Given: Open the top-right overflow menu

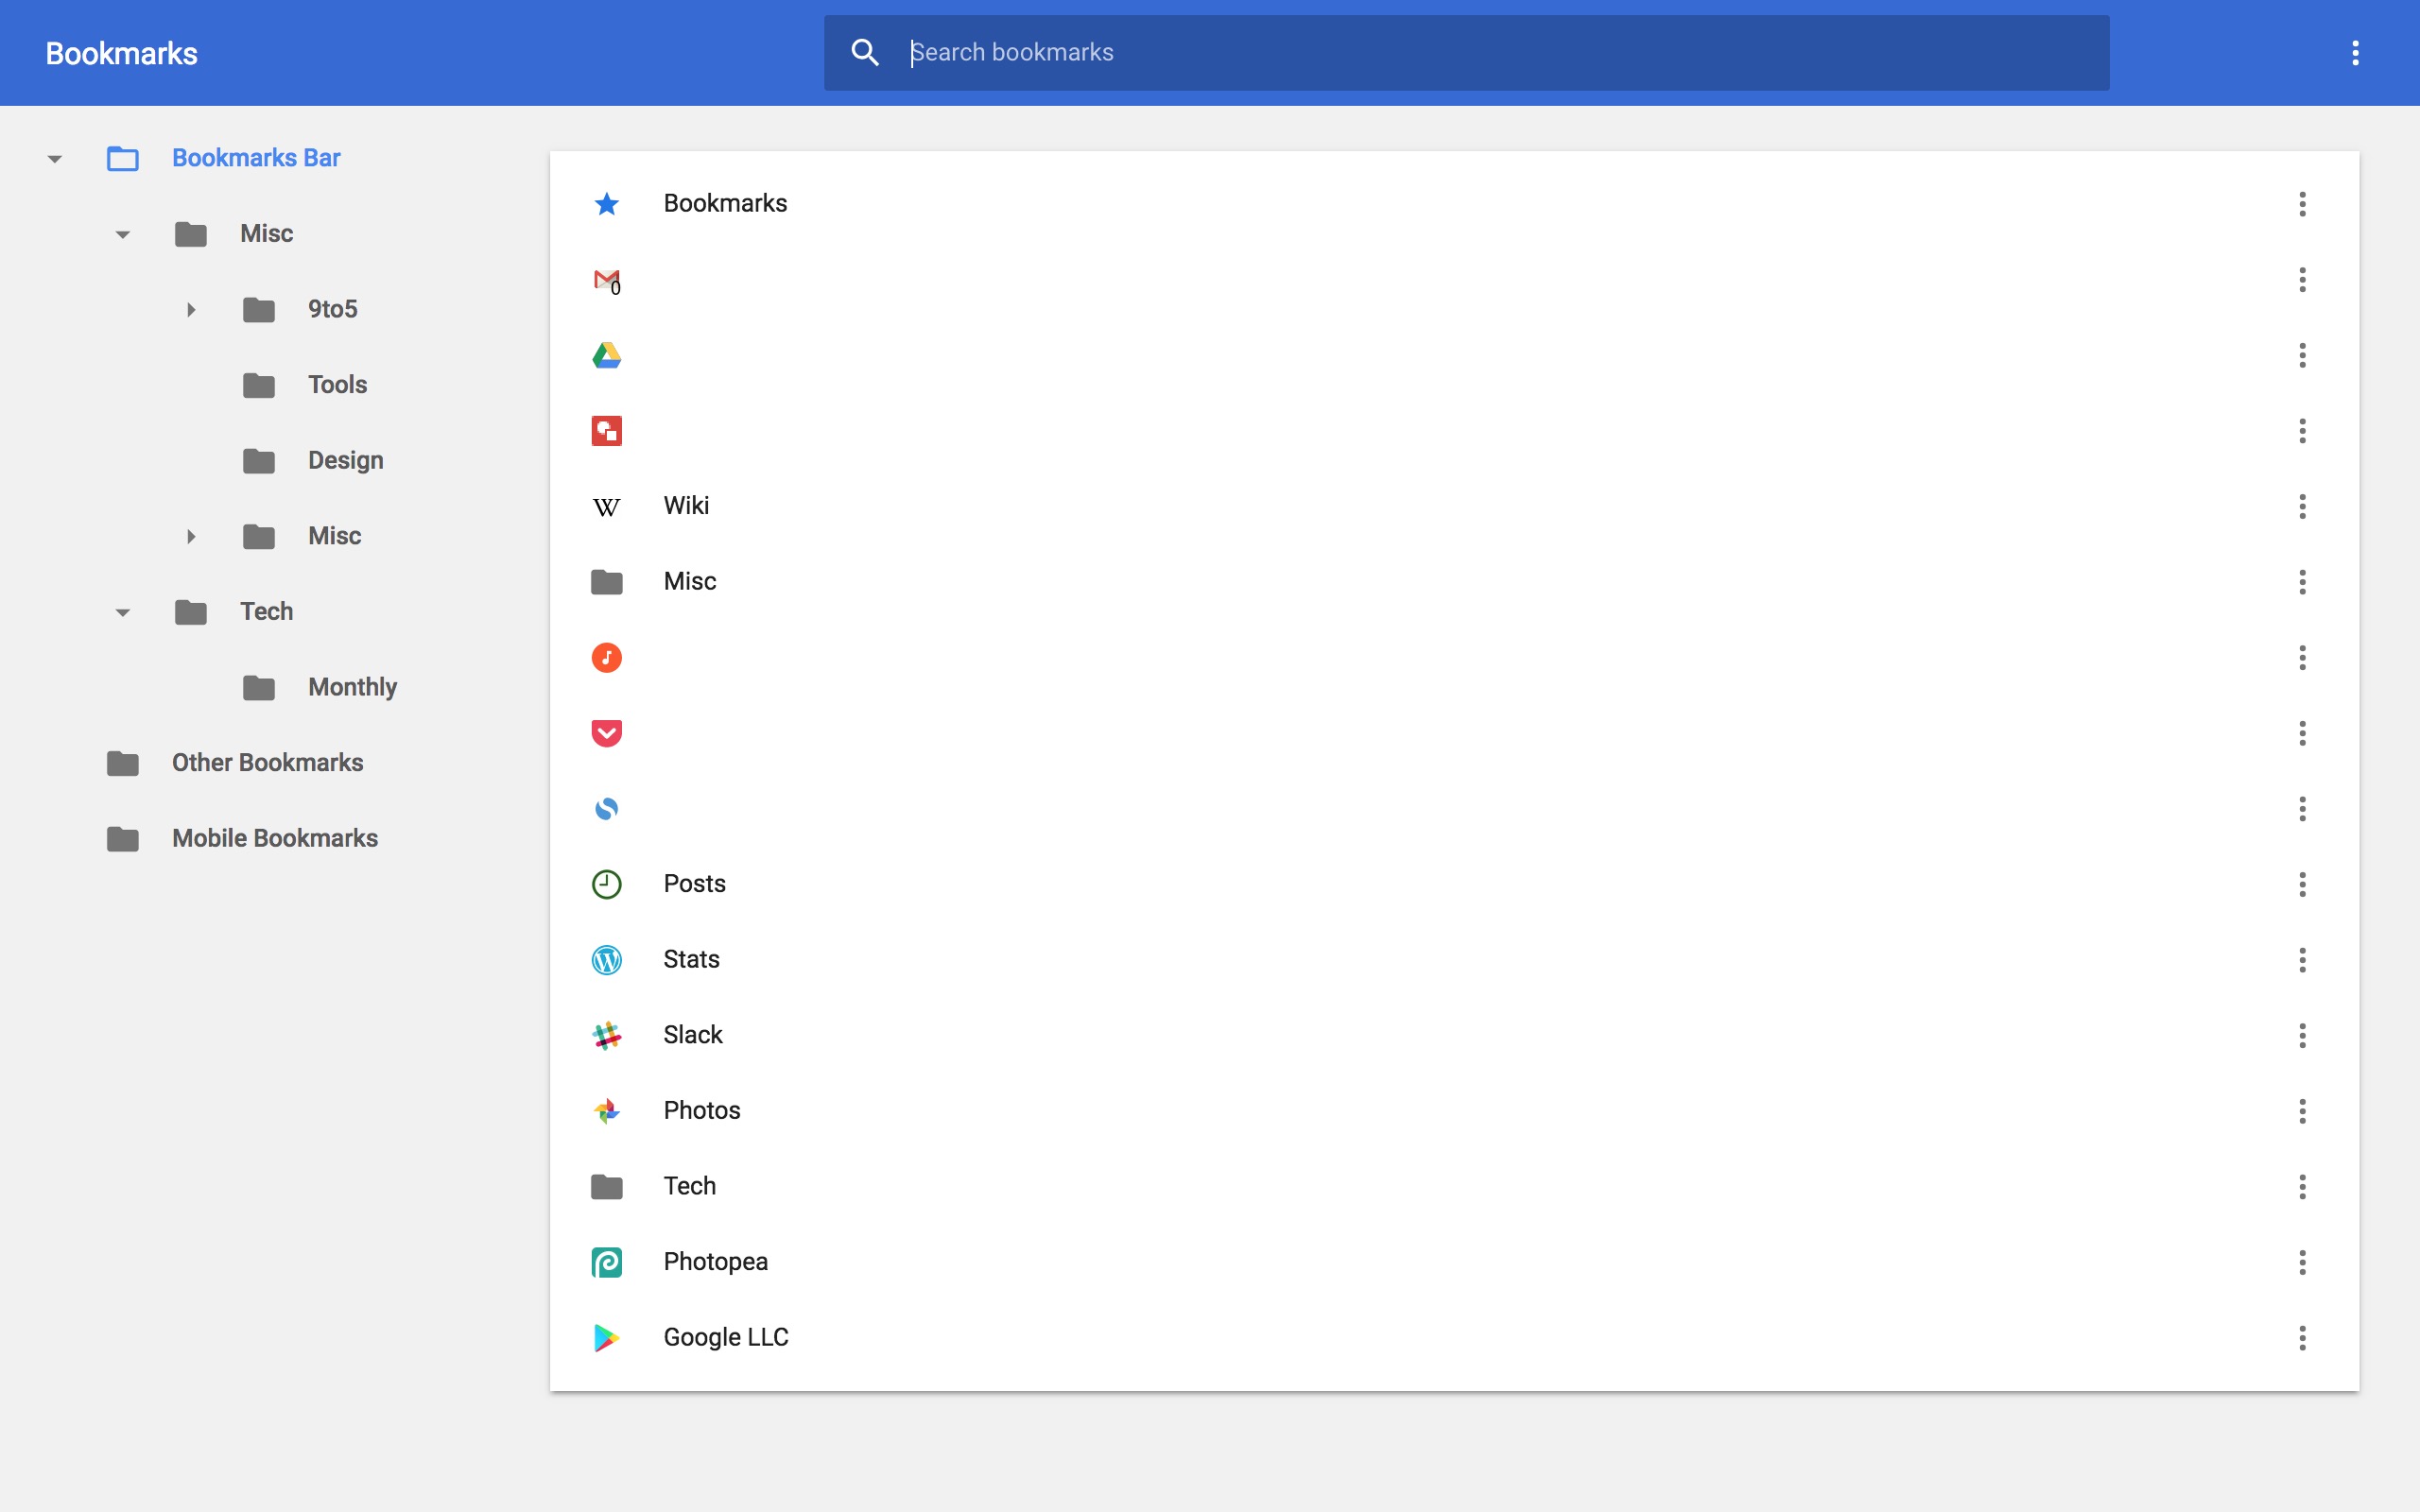Looking at the screenshot, I should [x=2357, y=52].
